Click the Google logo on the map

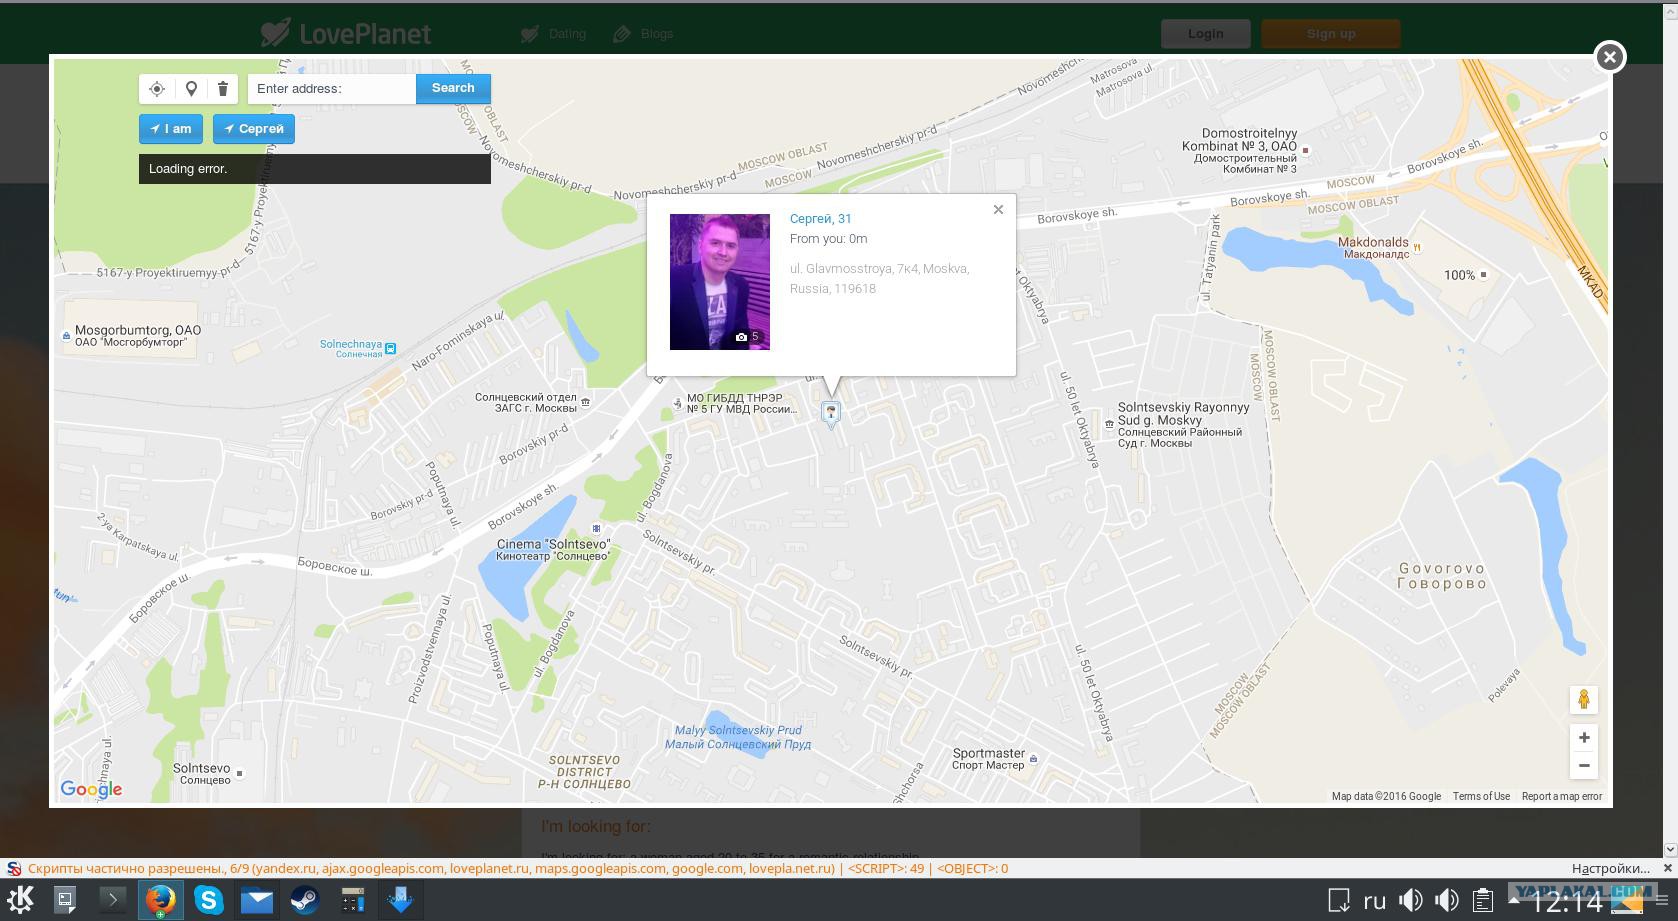pyautogui.click(x=91, y=790)
